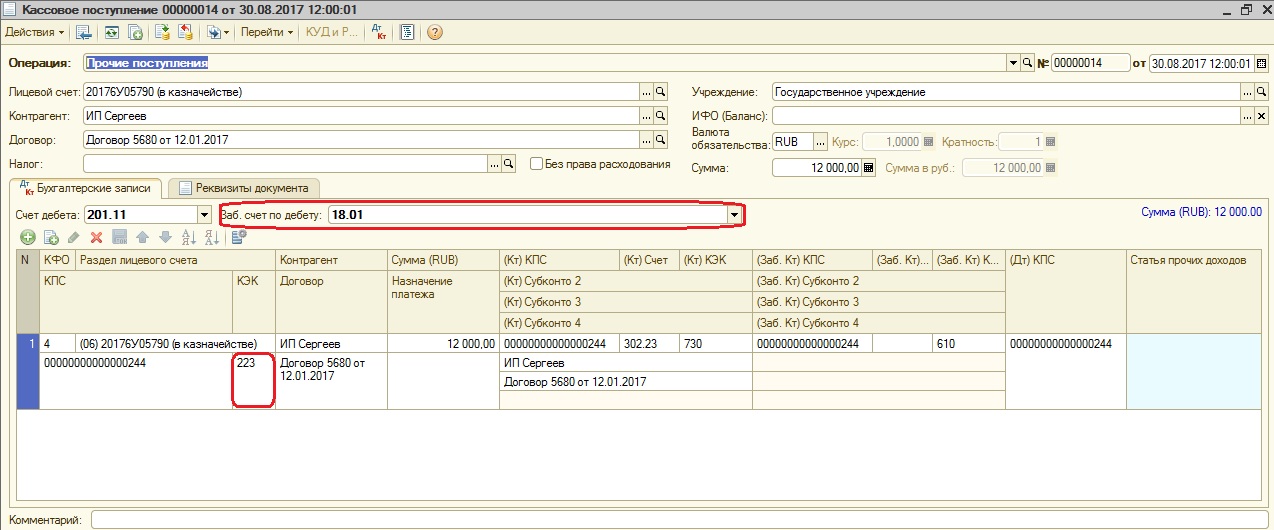The image size is (1274, 530).
Task: Enable Без права расходования checkbox
Action: coord(537,164)
